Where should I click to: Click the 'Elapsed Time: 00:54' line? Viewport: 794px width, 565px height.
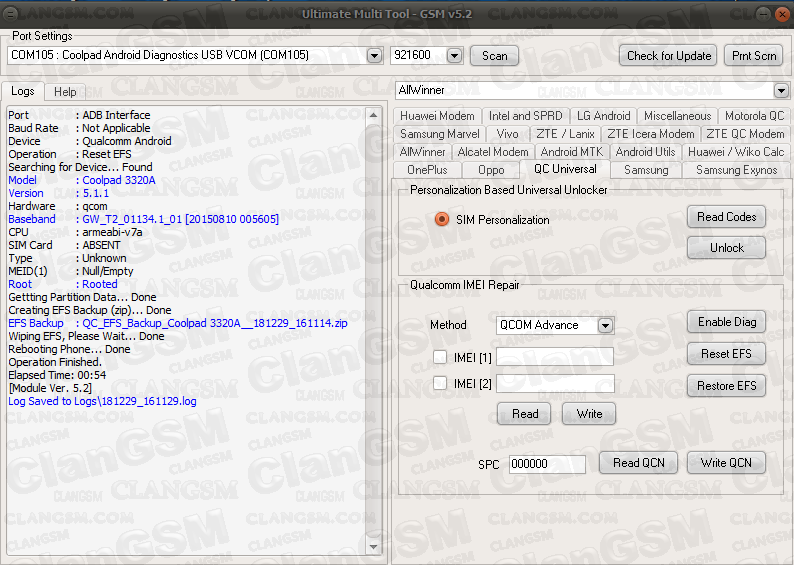click(x=57, y=375)
